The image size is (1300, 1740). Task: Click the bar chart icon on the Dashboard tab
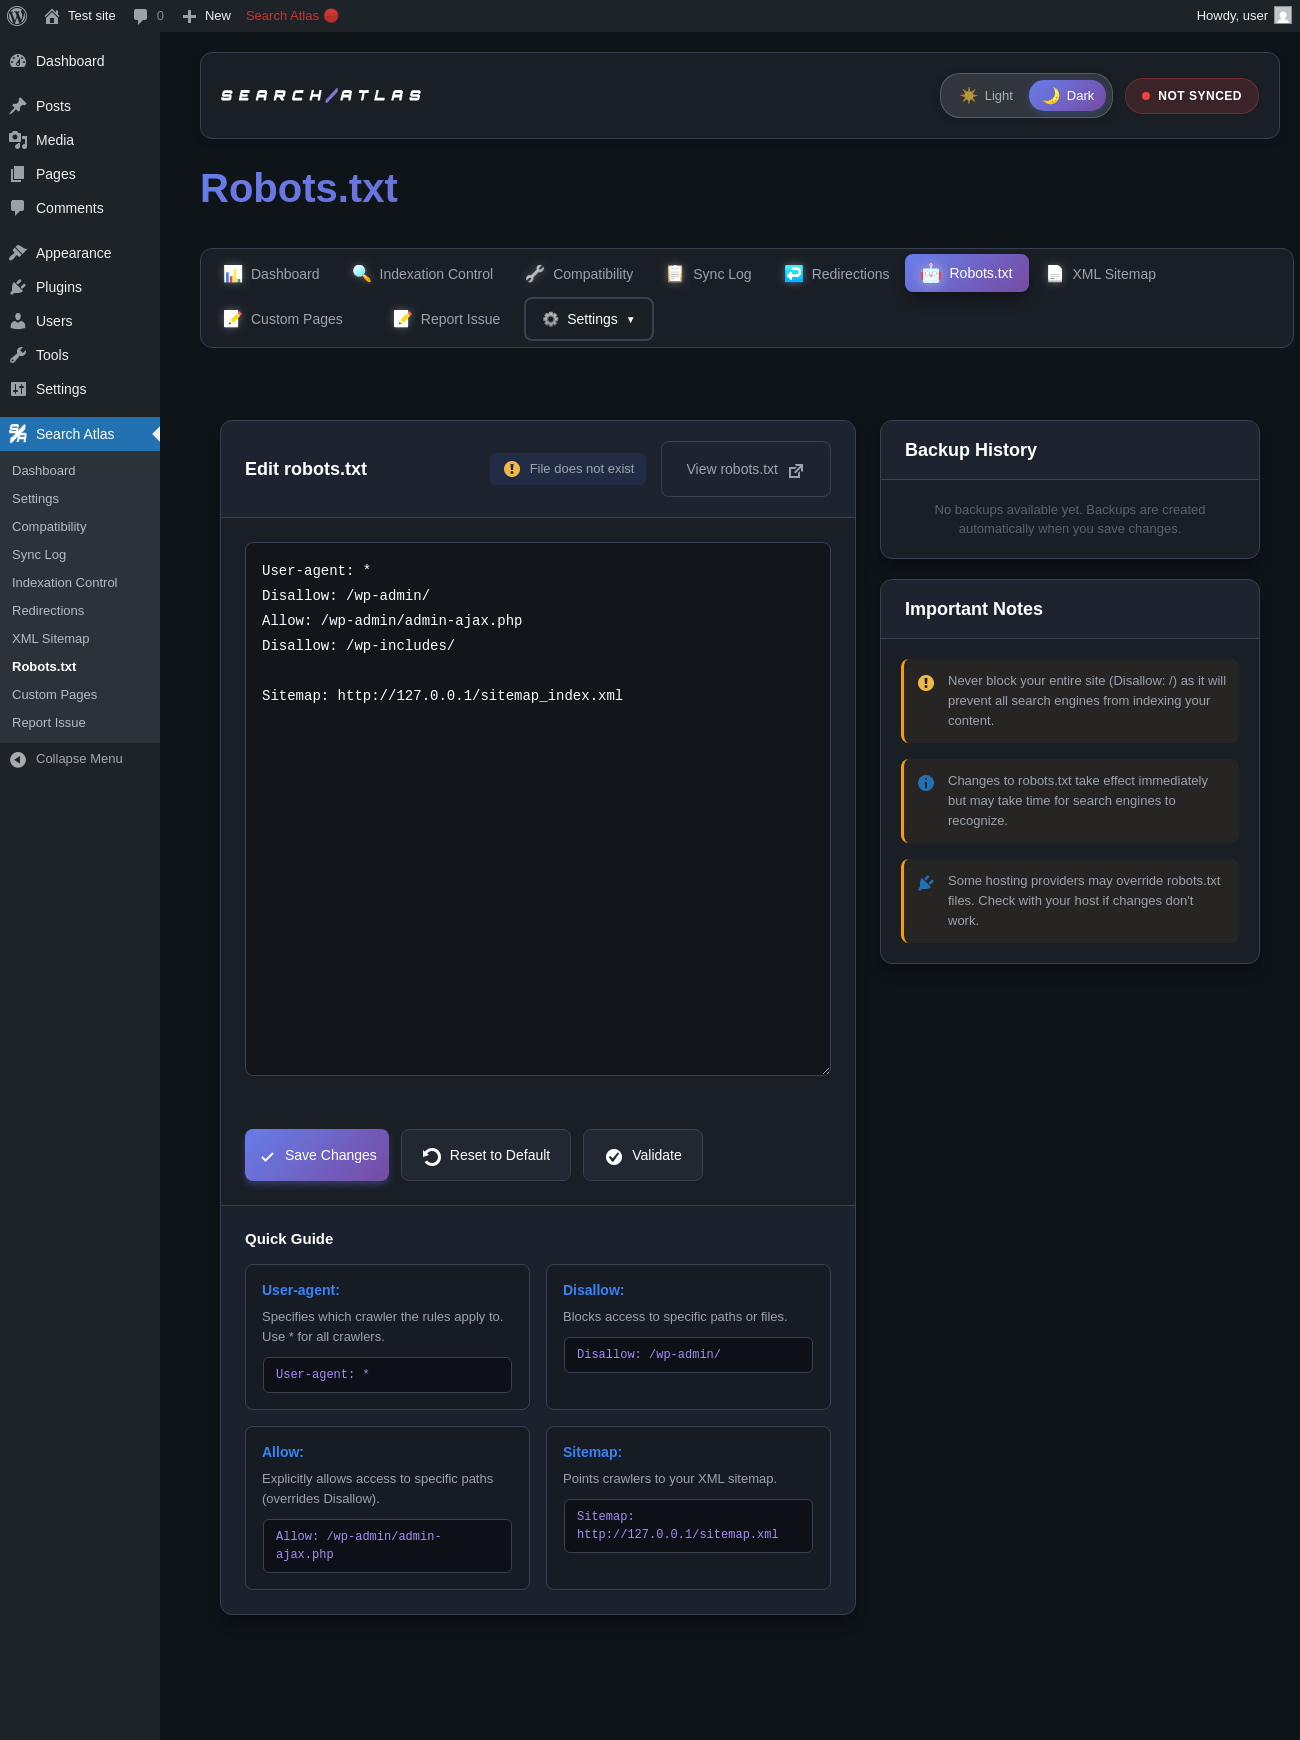pyautogui.click(x=233, y=273)
